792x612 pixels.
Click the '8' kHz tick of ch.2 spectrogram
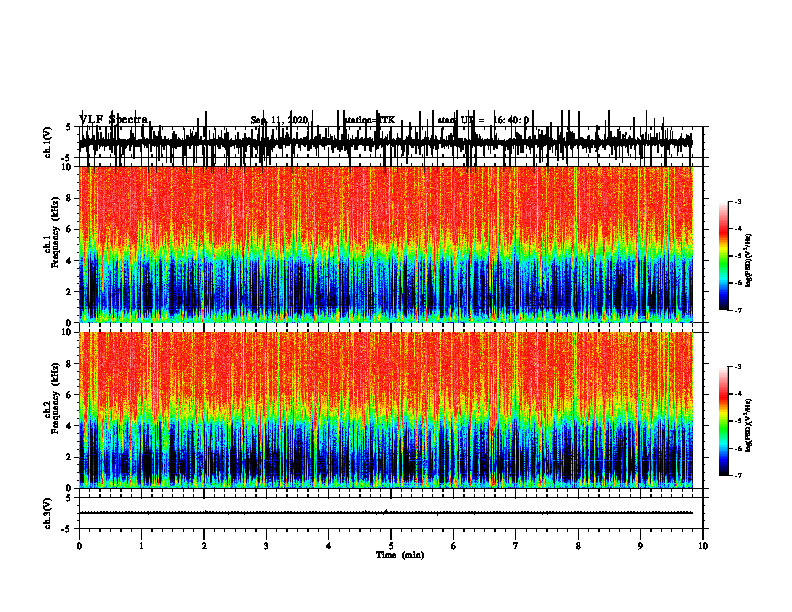[x=70, y=364]
